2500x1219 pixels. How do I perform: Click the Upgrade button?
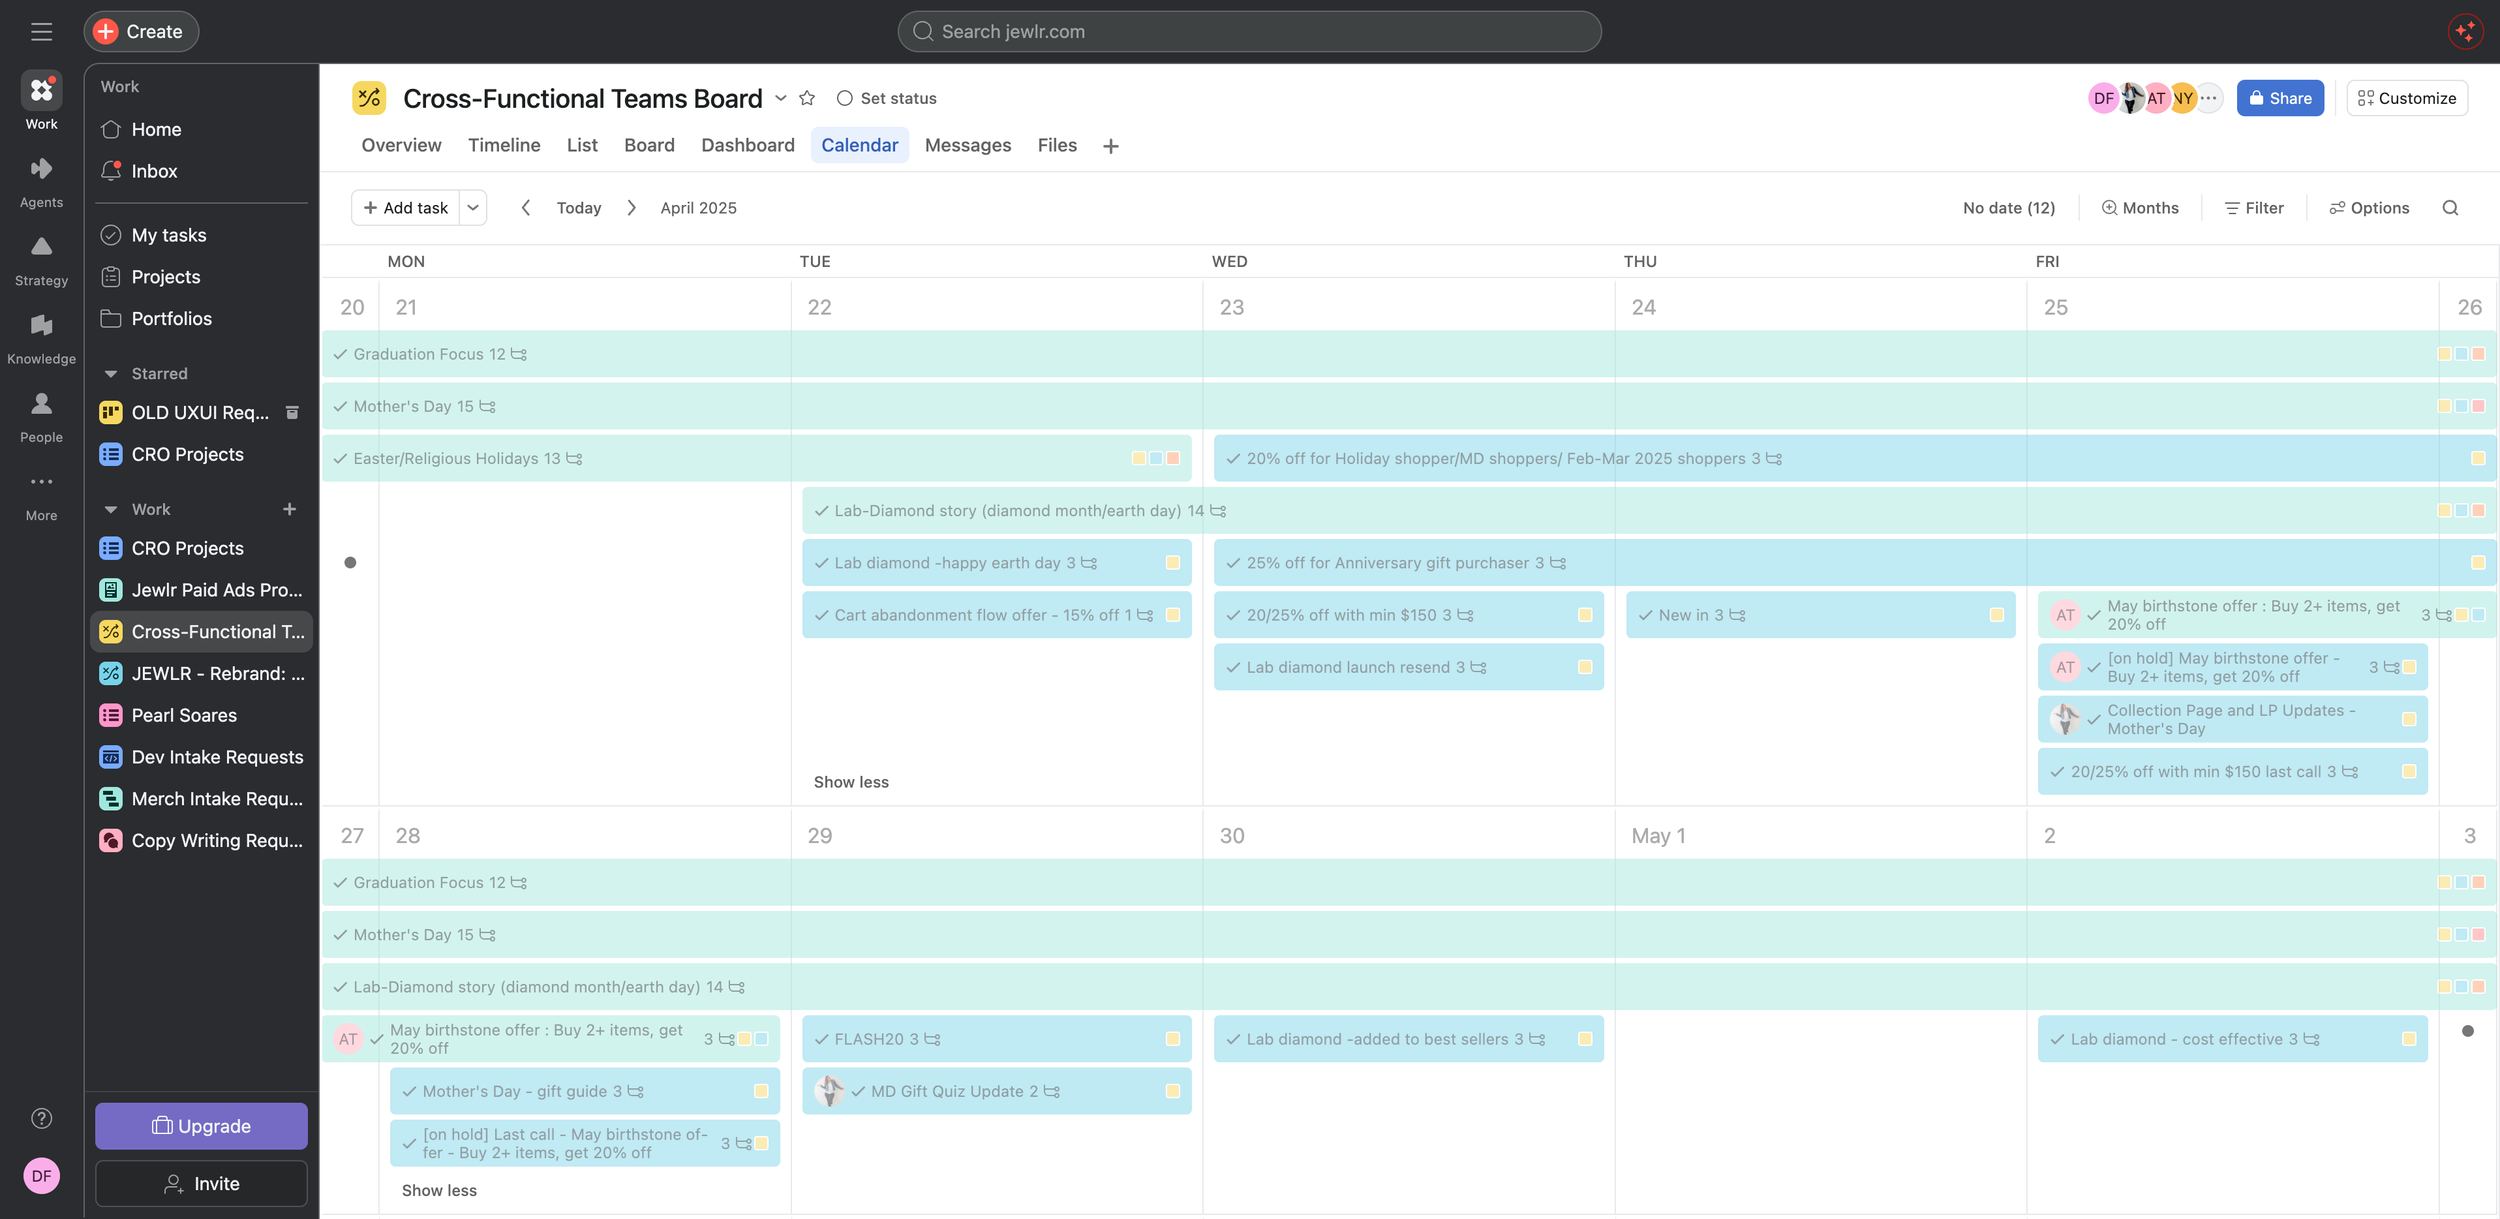(x=201, y=1126)
